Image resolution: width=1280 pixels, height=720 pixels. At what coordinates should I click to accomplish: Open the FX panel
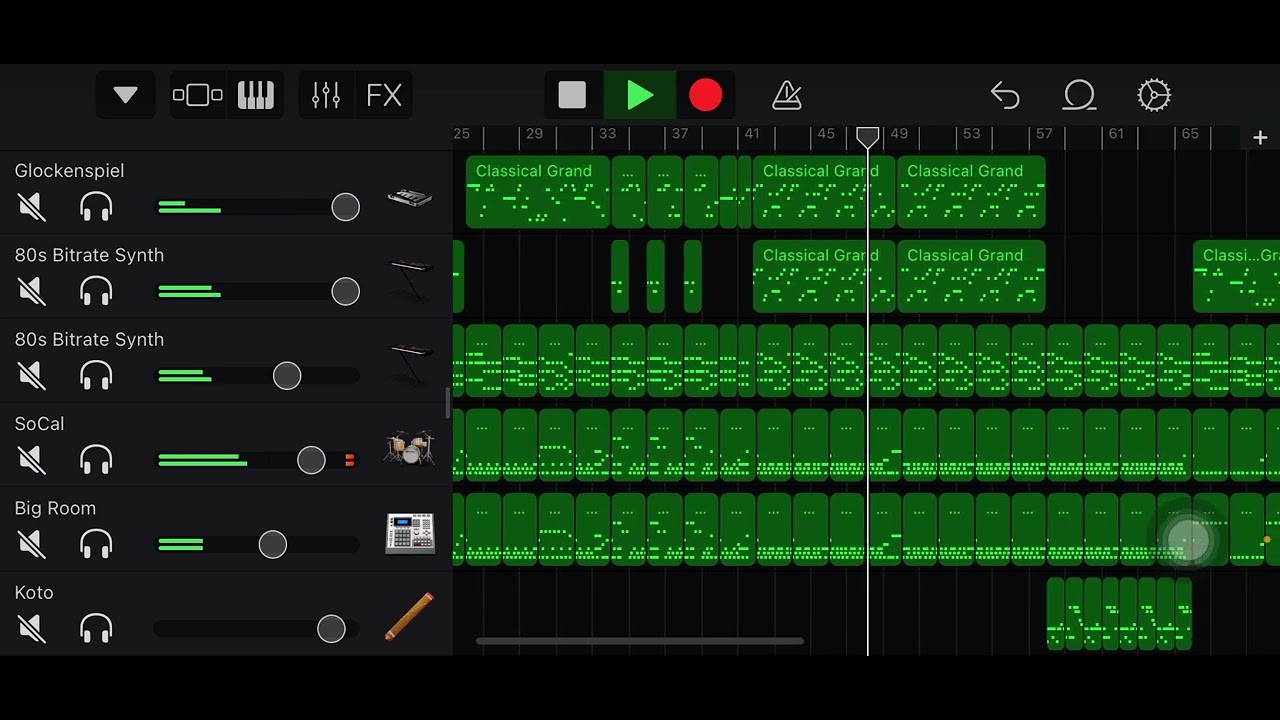pyautogui.click(x=384, y=95)
